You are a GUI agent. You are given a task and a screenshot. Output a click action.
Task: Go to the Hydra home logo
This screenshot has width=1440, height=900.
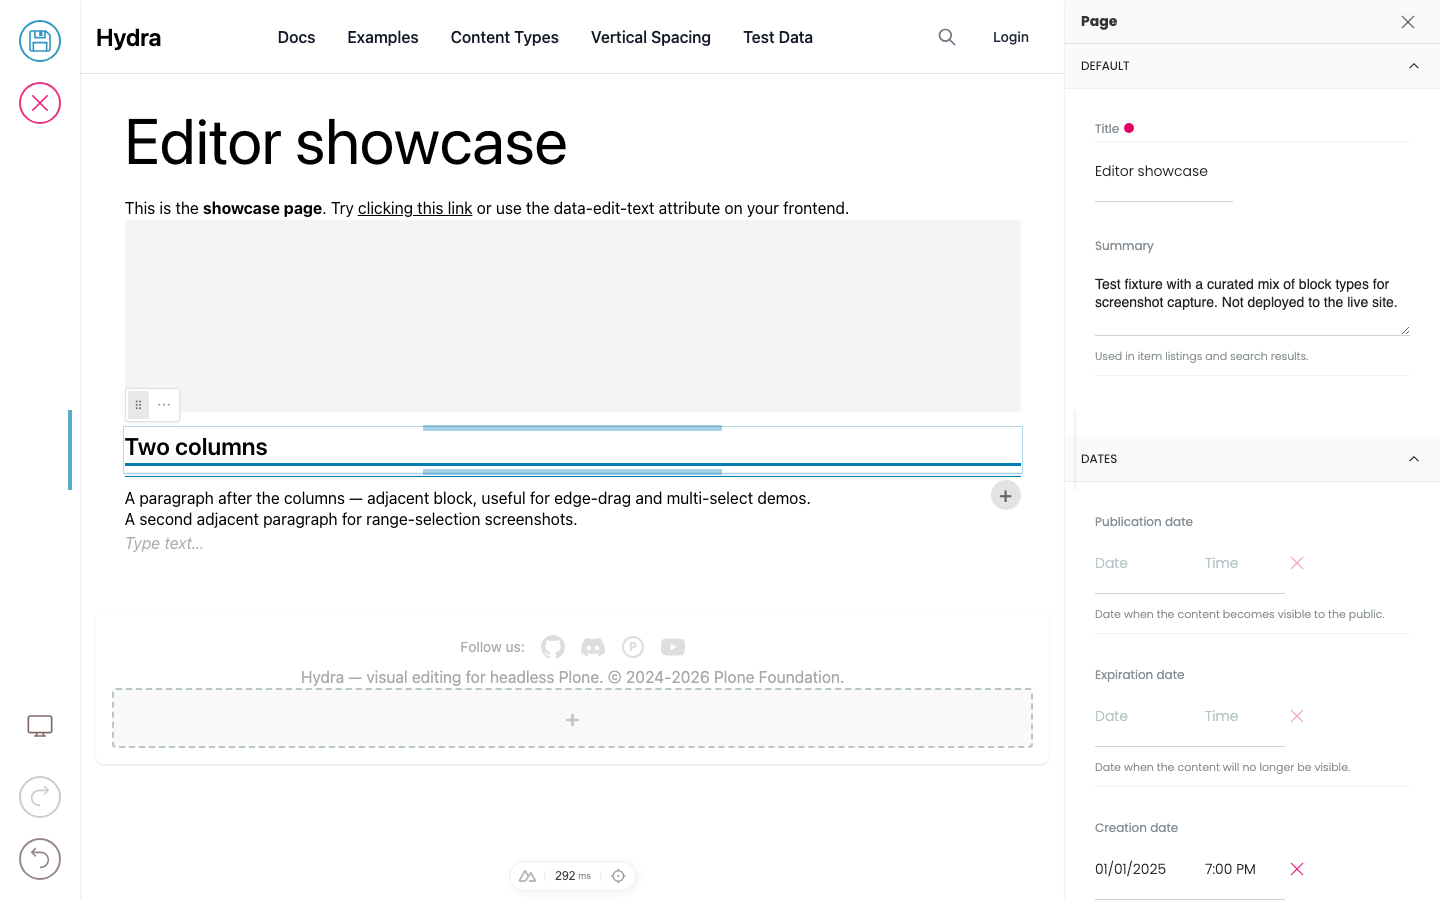[129, 37]
